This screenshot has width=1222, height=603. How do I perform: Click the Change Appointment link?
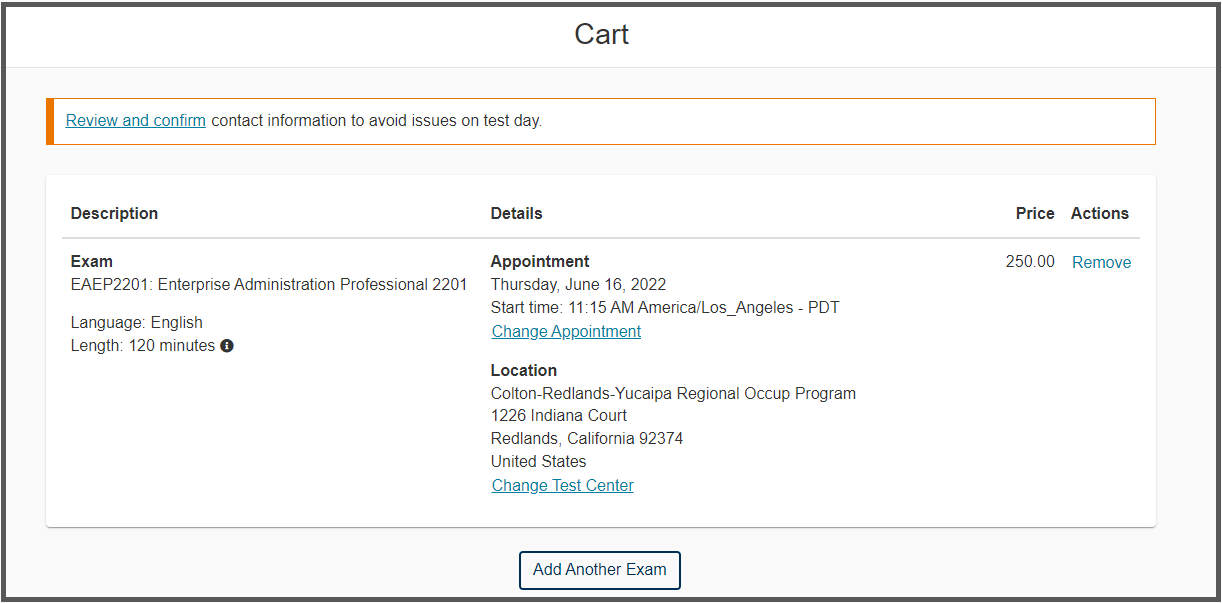[566, 332]
